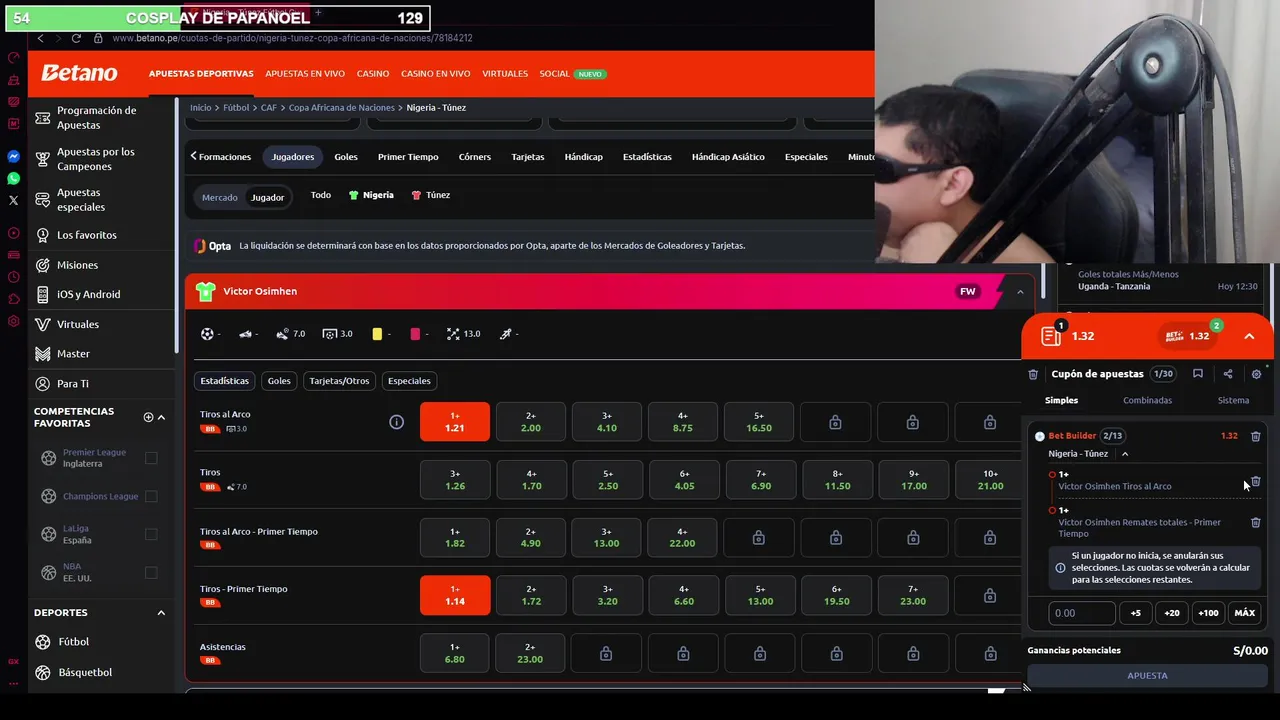Open the bet coupon settings gear

pyautogui.click(x=1257, y=374)
